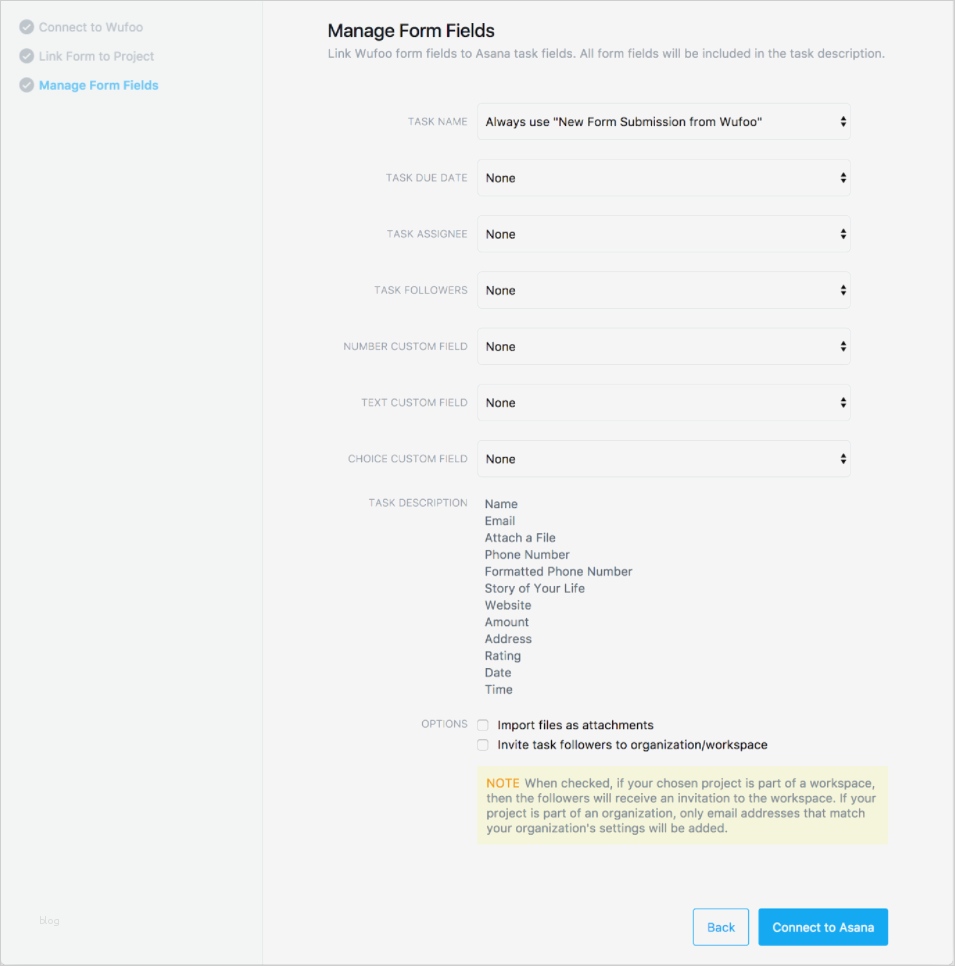Click the Story of Your Life field entry
Screen dimensions: 955x966
534,588
